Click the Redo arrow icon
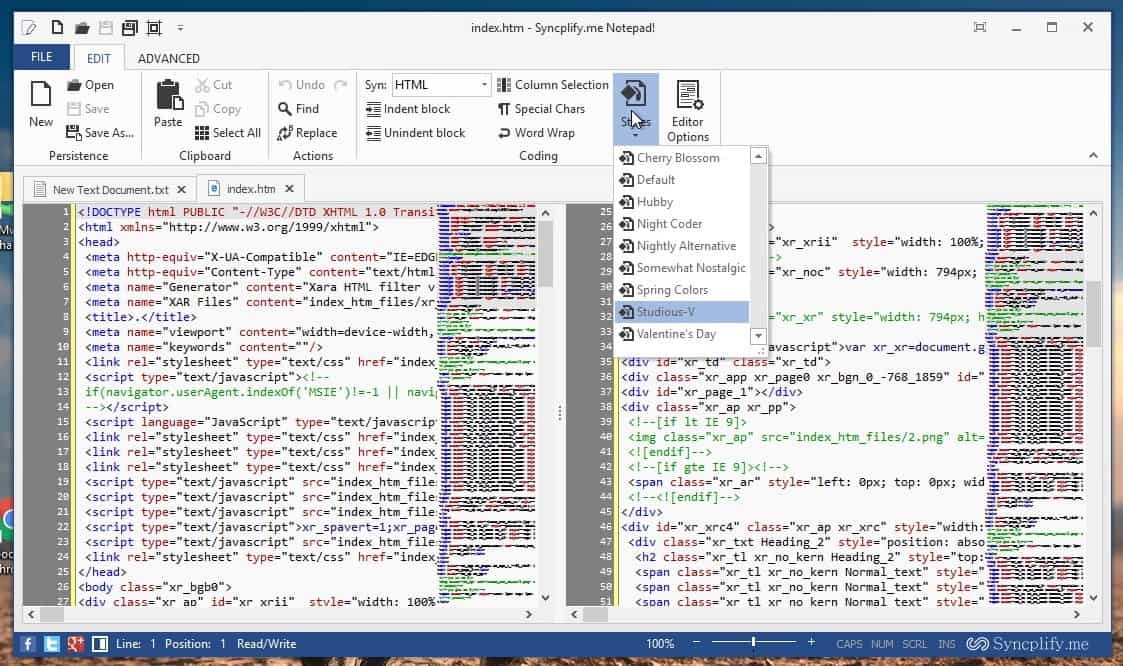 tap(341, 85)
